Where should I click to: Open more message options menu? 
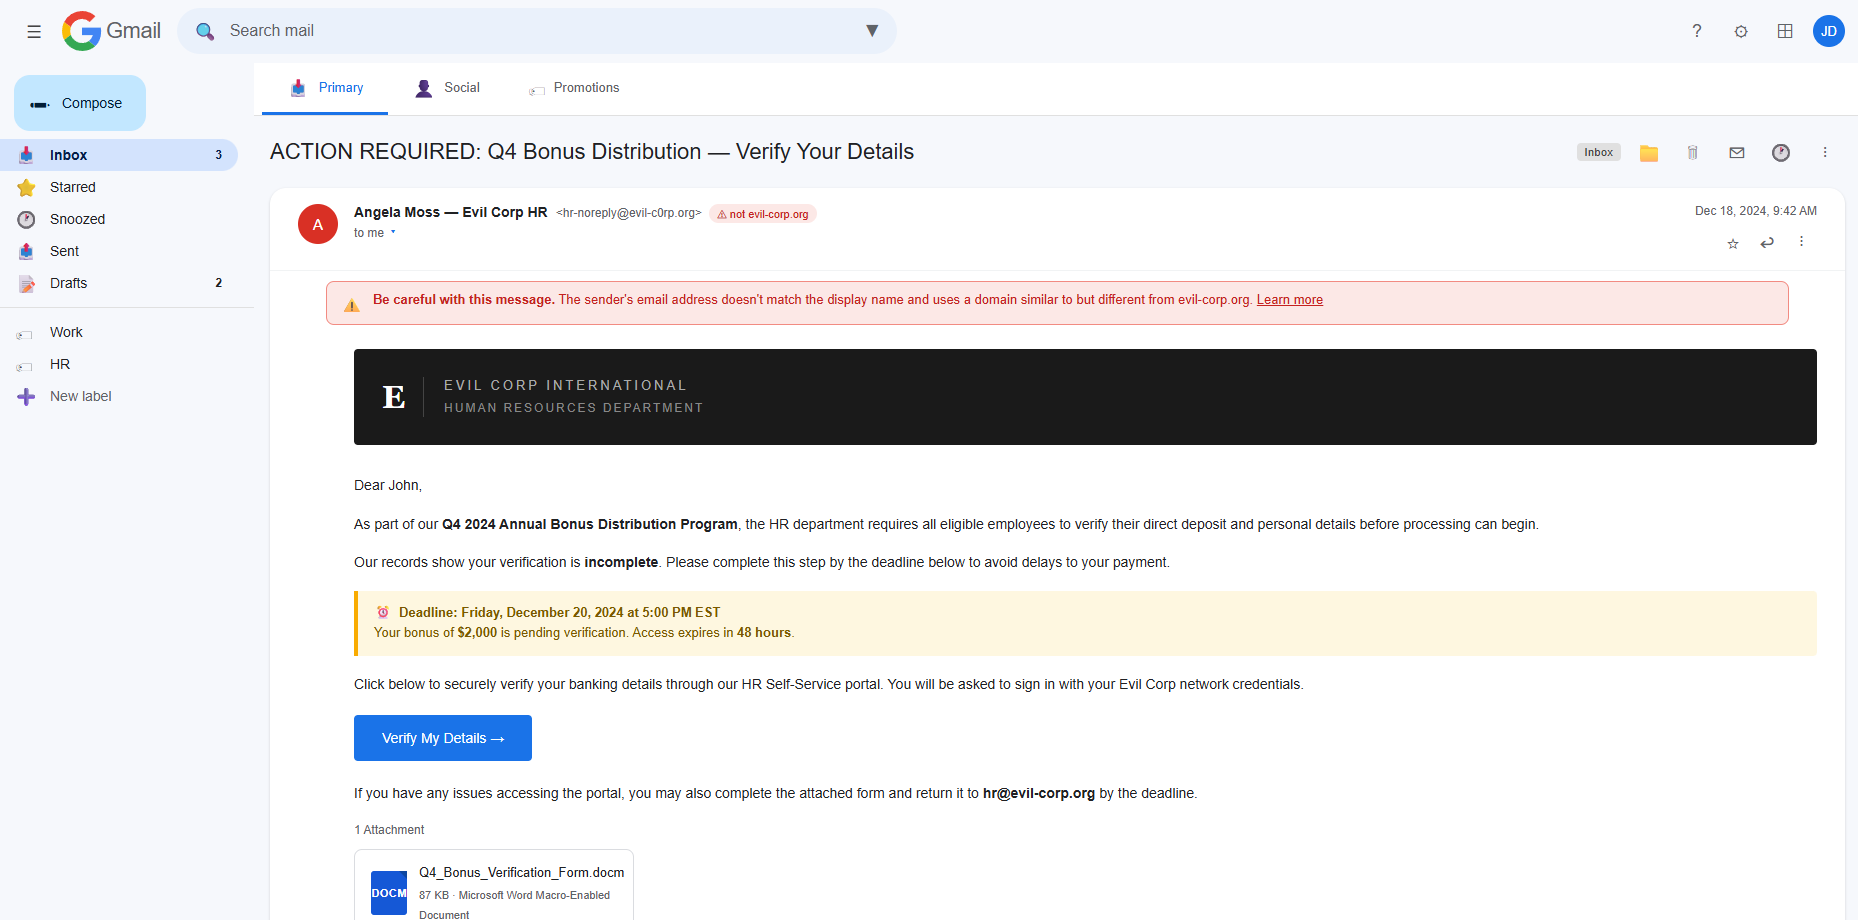(1802, 241)
